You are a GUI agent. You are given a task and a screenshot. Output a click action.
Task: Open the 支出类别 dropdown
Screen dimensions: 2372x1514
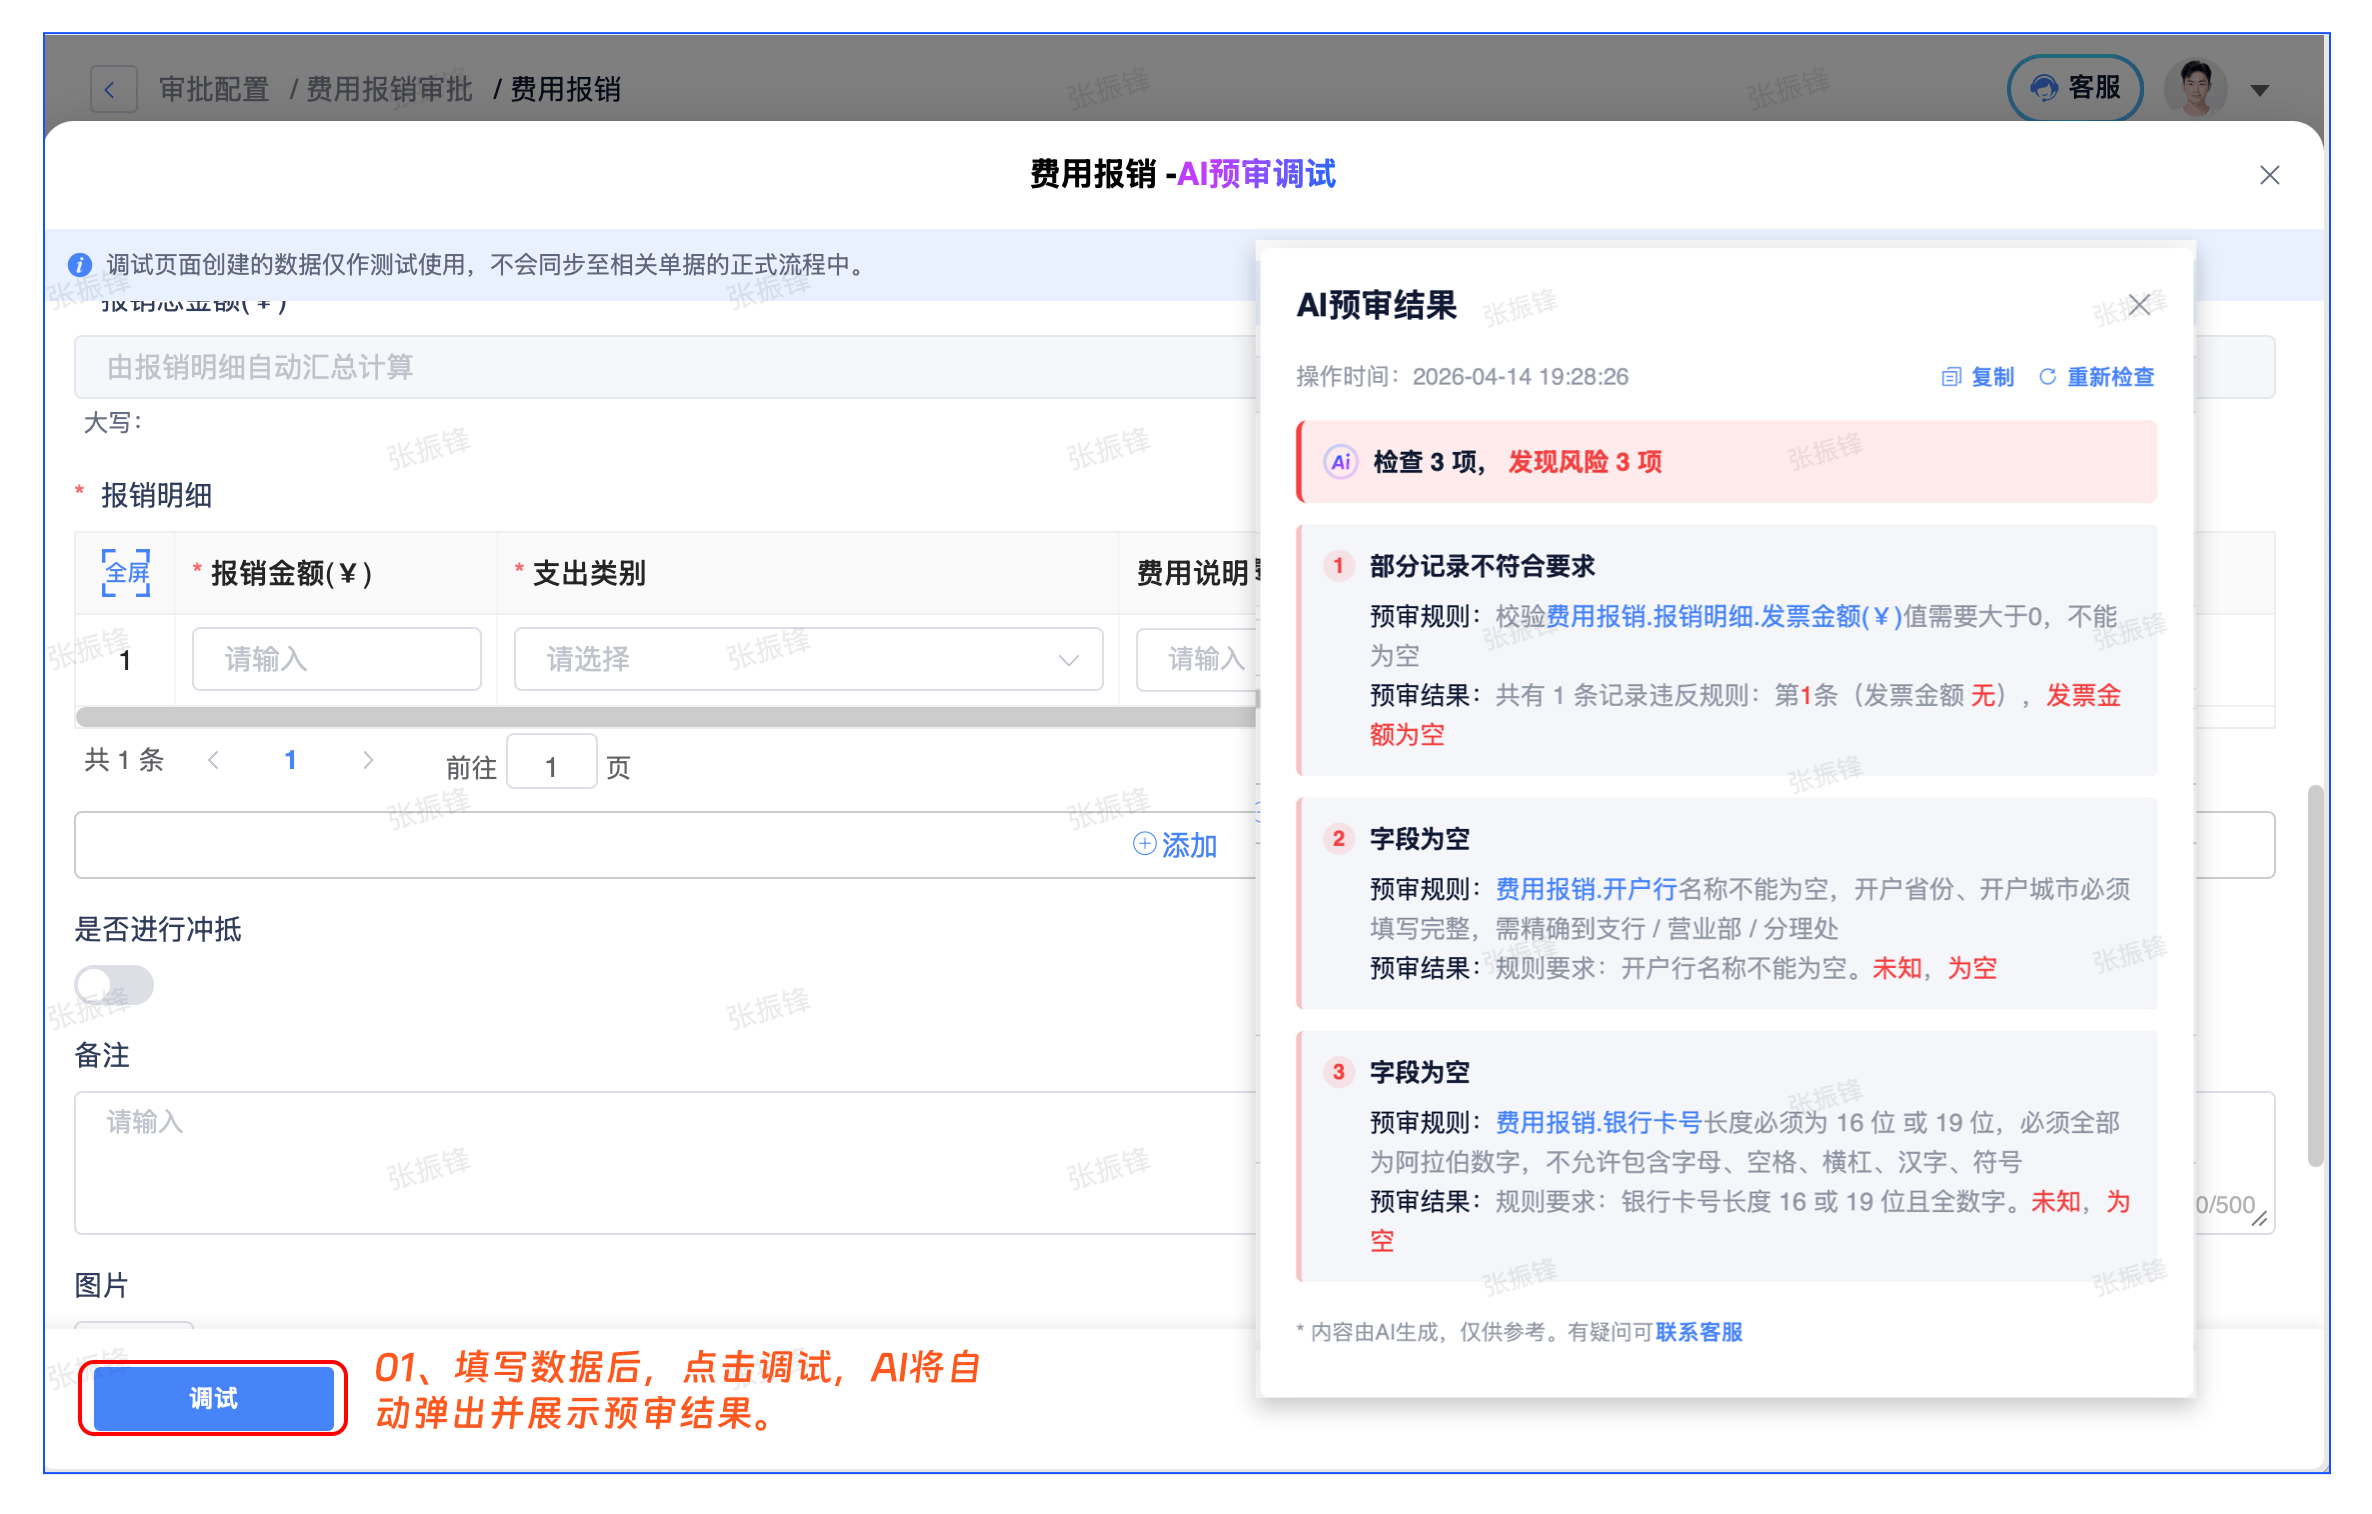807,659
